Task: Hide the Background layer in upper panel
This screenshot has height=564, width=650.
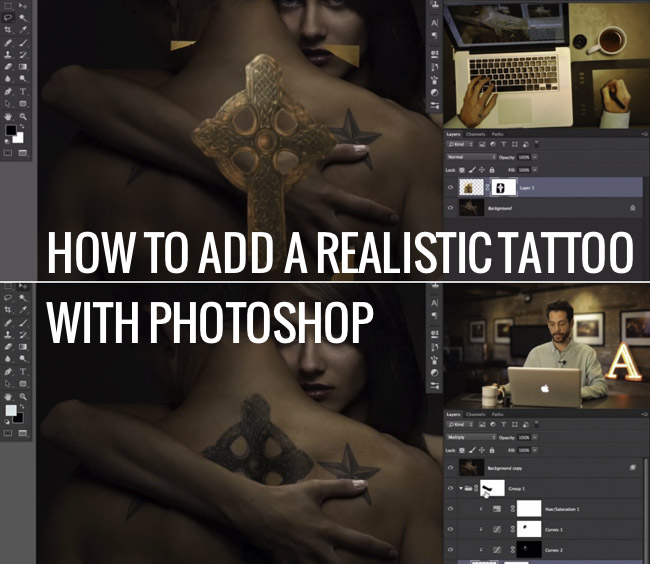Action: coord(451,208)
